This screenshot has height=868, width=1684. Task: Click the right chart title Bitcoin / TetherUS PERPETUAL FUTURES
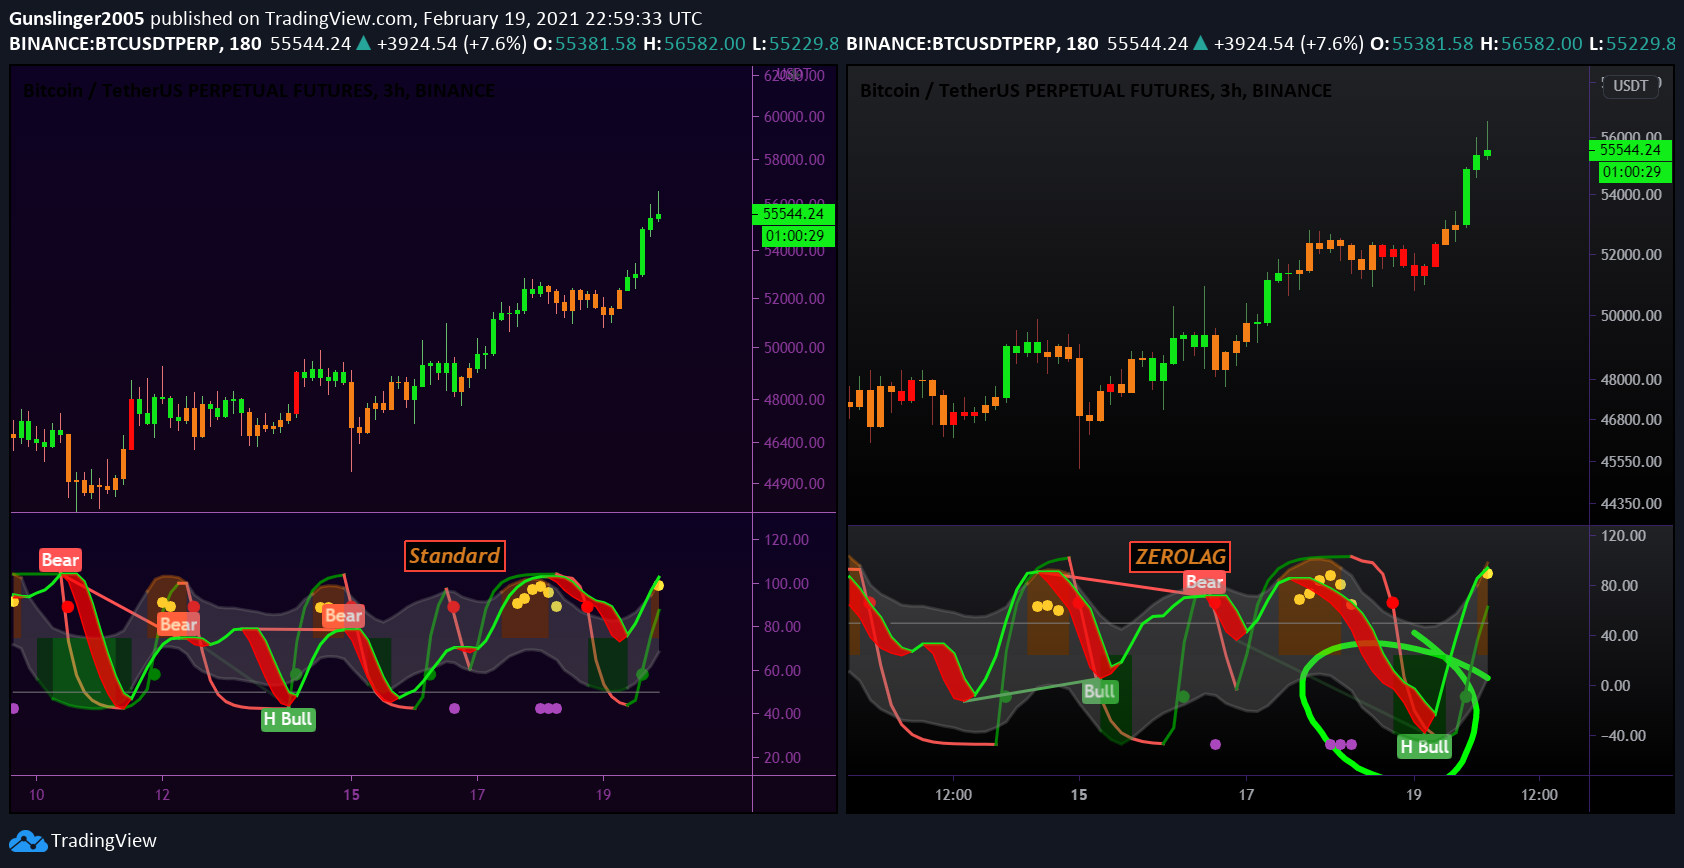coord(1096,91)
